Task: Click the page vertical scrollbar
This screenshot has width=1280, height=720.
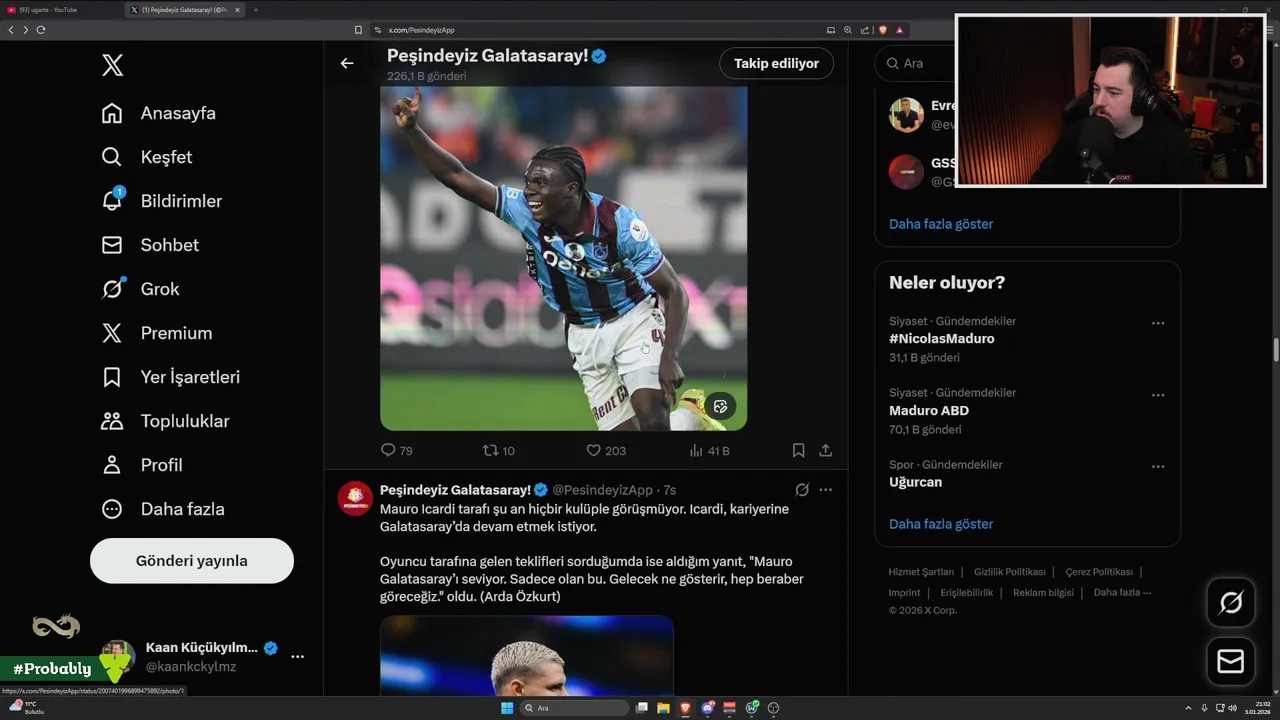Action: [x=1275, y=350]
